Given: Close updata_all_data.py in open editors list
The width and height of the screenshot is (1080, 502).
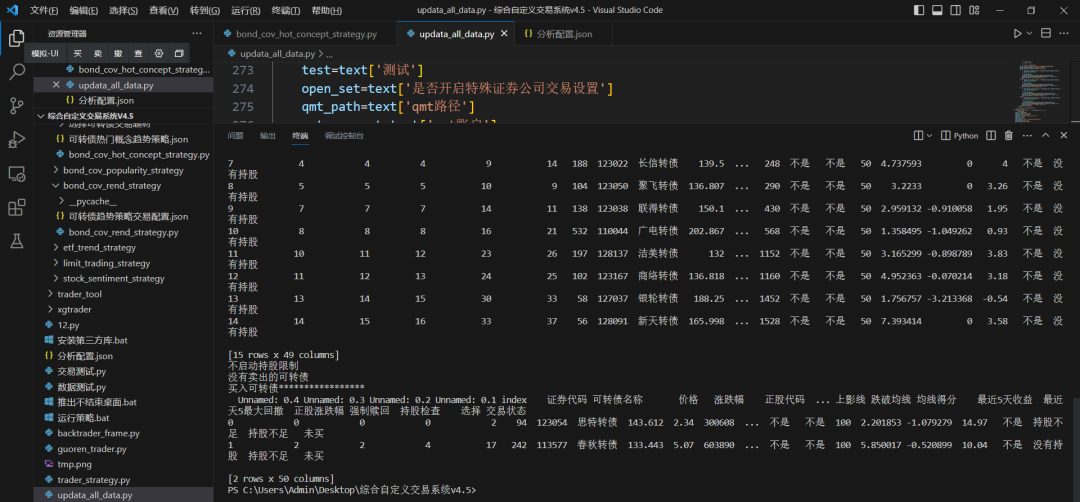Looking at the screenshot, I should coord(56,85).
